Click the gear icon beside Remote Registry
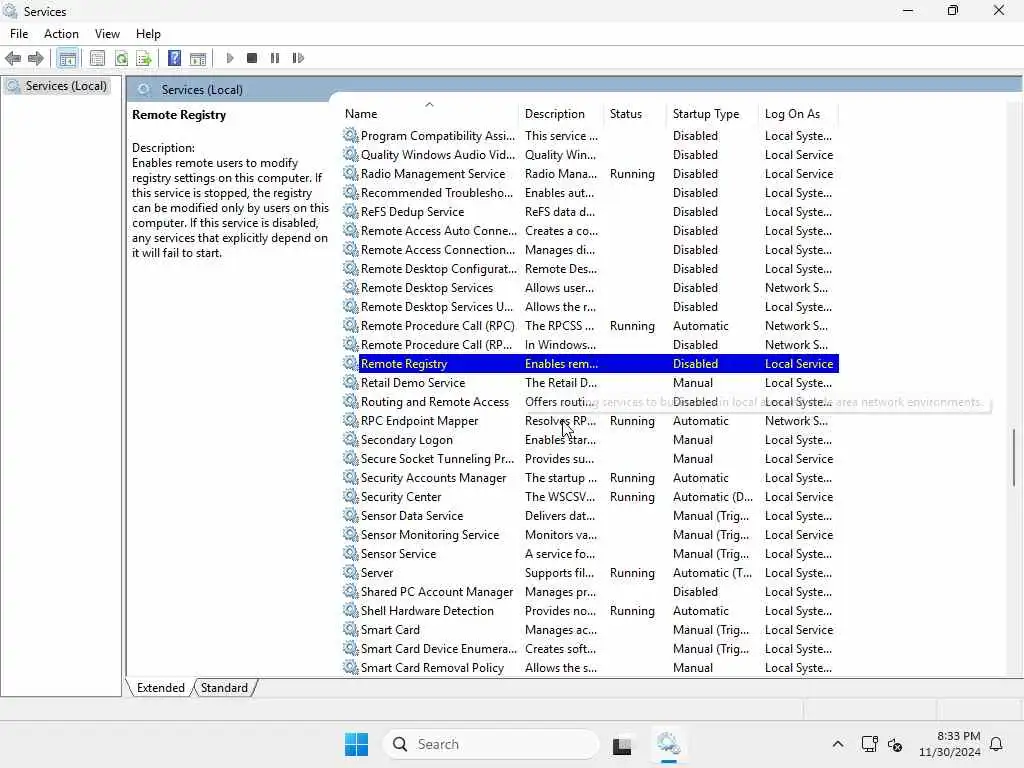This screenshot has height=768, width=1024. (x=351, y=364)
